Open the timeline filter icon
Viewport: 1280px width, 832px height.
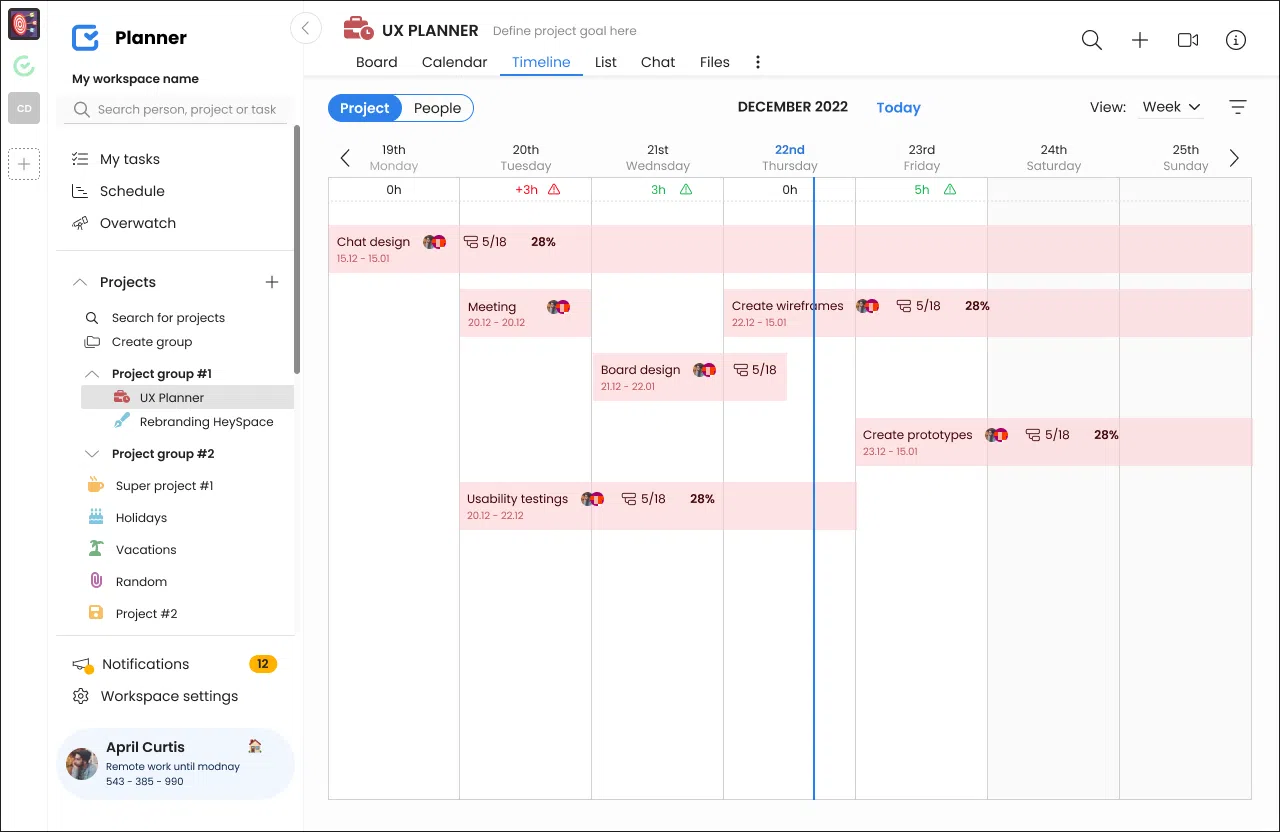tap(1238, 106)
